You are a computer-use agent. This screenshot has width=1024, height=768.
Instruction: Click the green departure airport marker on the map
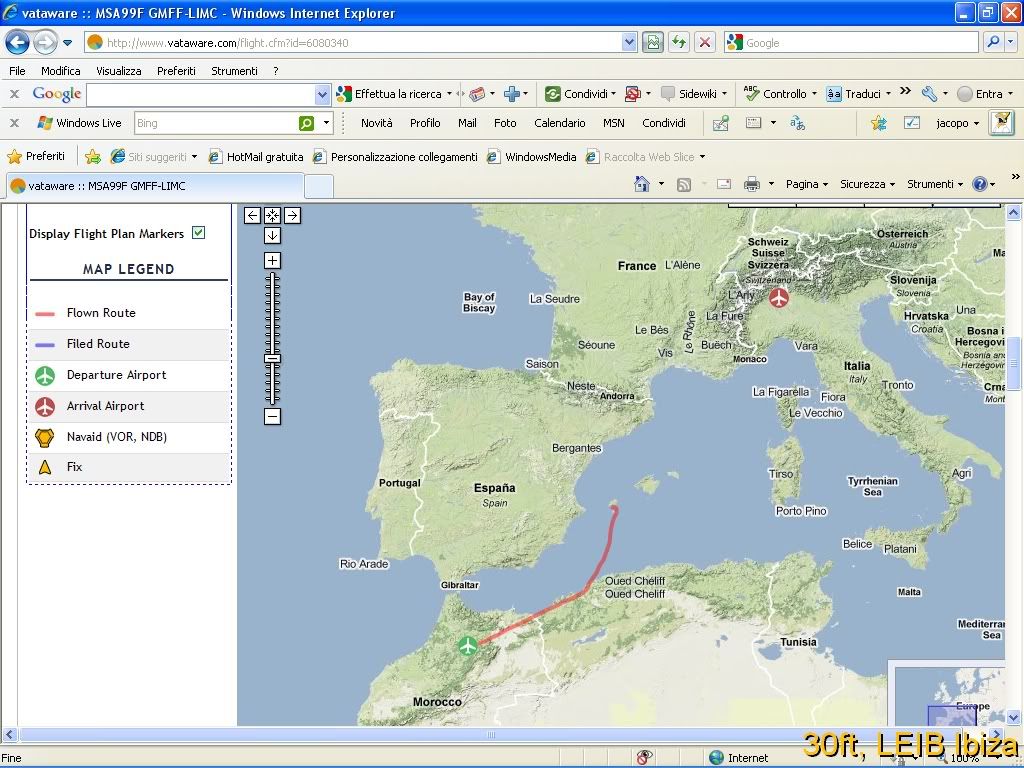468,646
